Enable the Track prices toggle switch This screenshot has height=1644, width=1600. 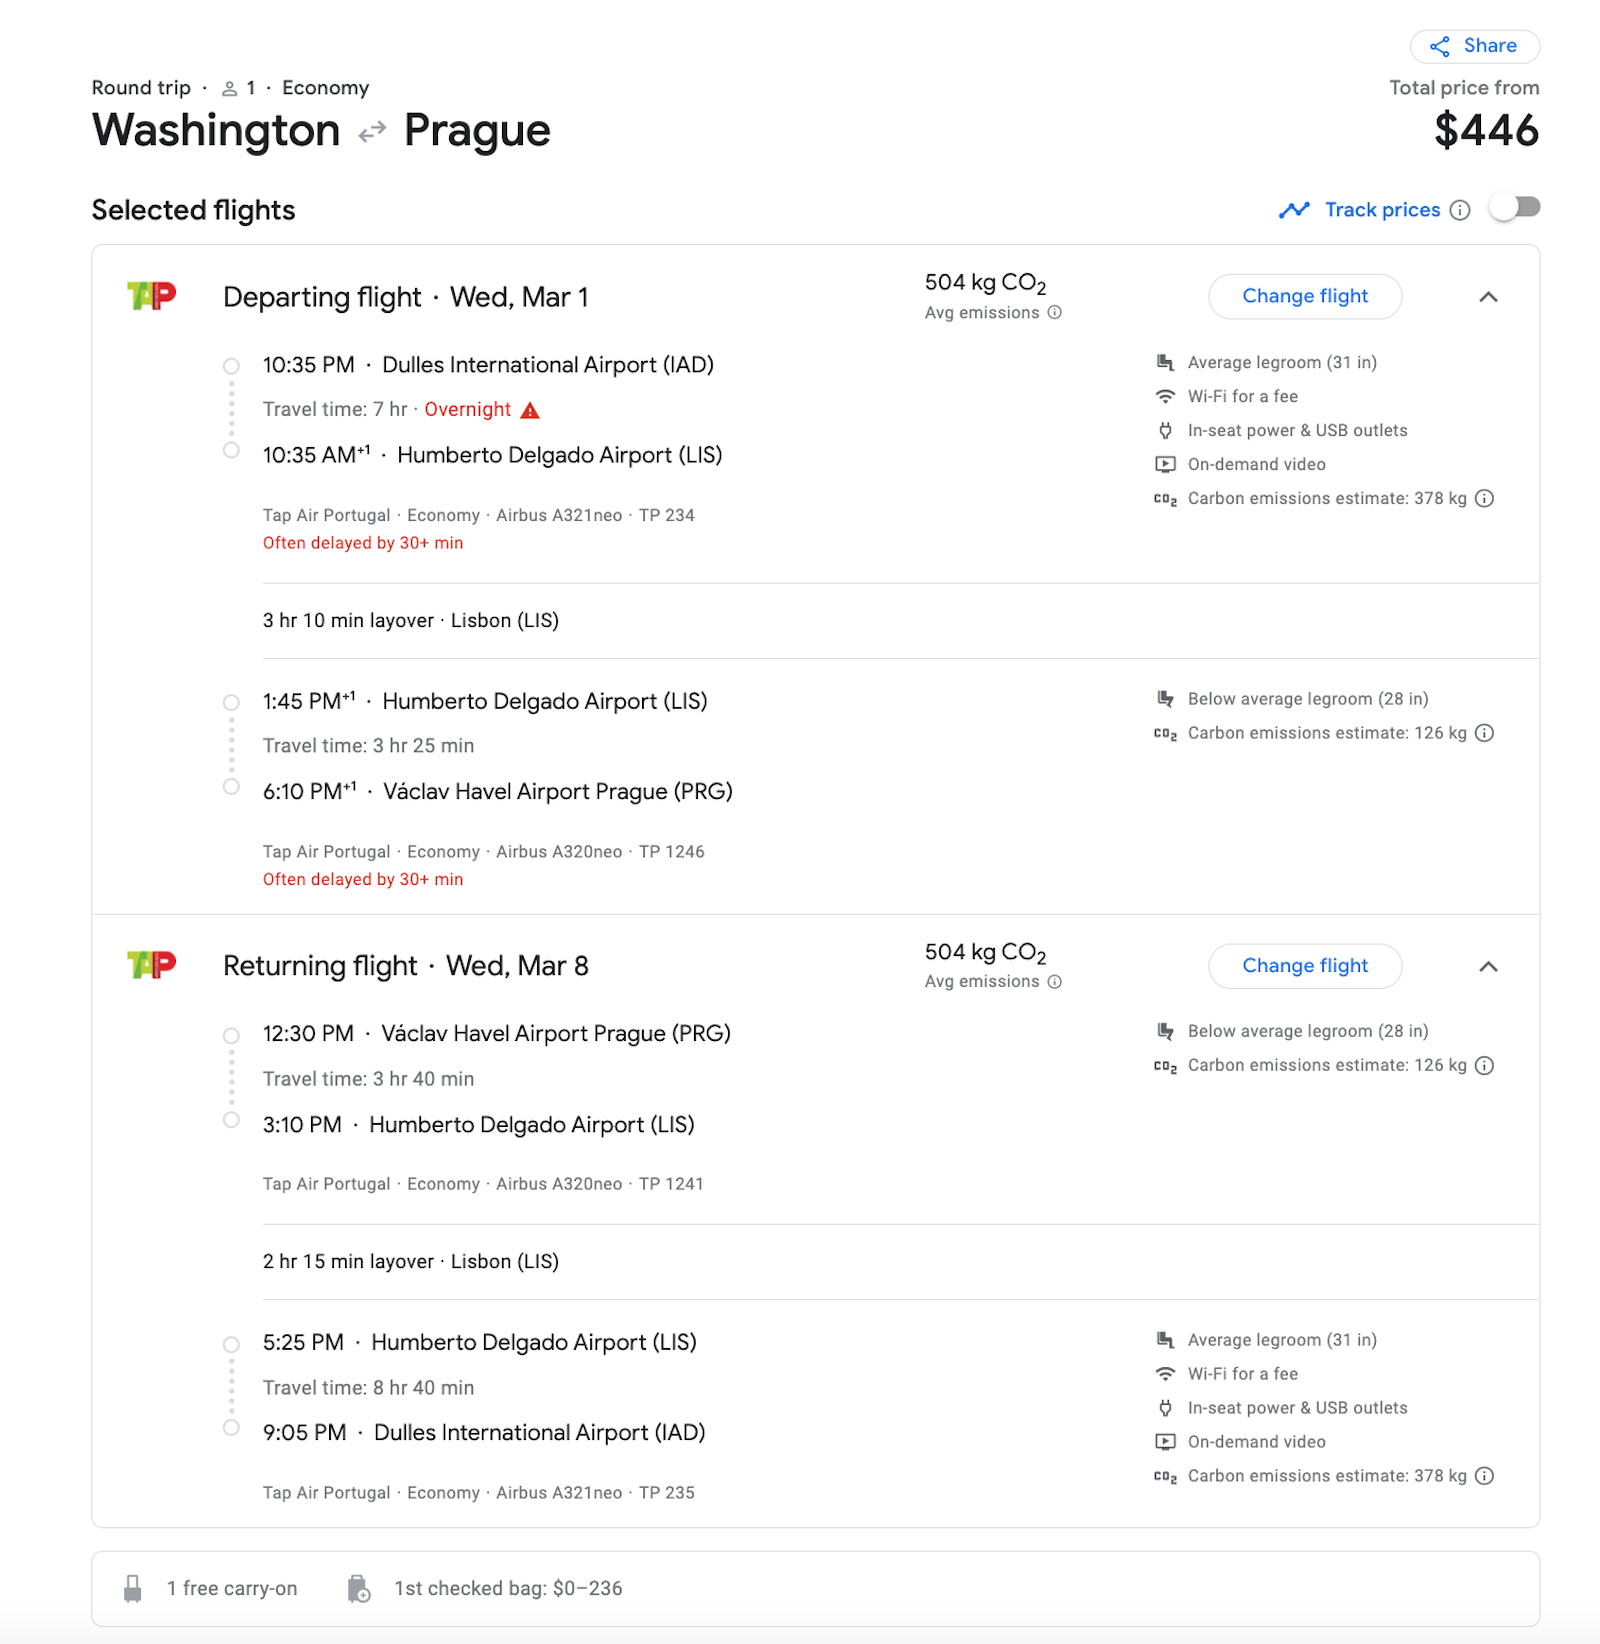click(x=1515, y=208)
